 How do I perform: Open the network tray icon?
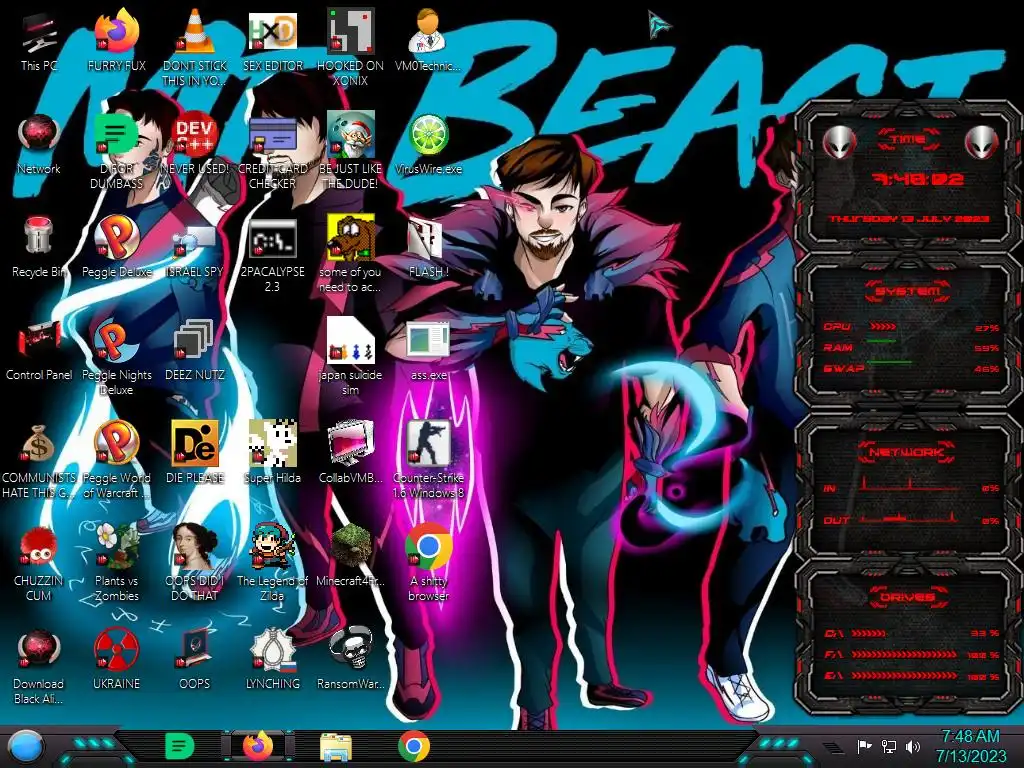point(889,746)
